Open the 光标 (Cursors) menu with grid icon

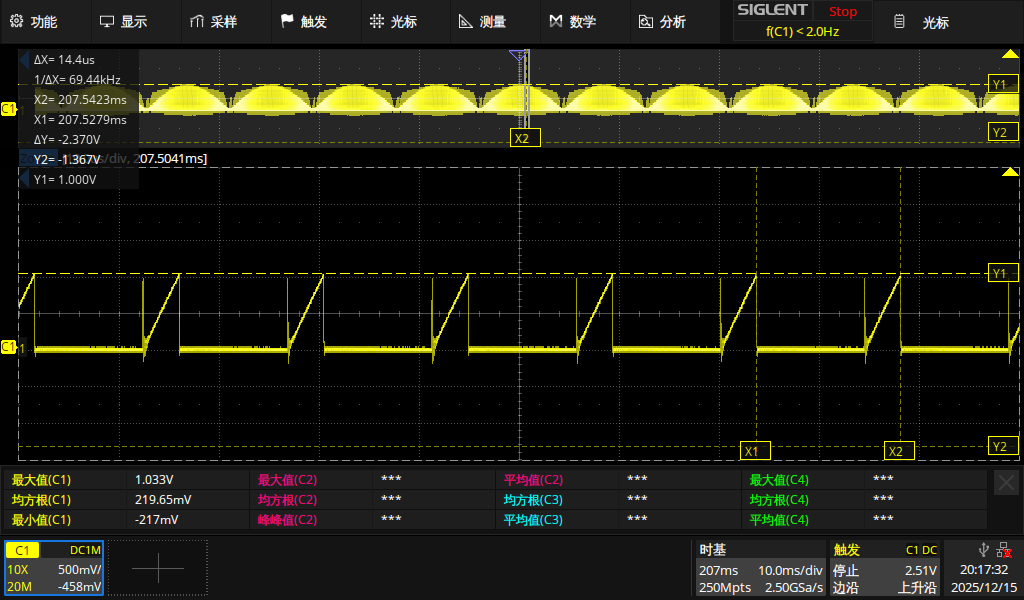(394, 22)
